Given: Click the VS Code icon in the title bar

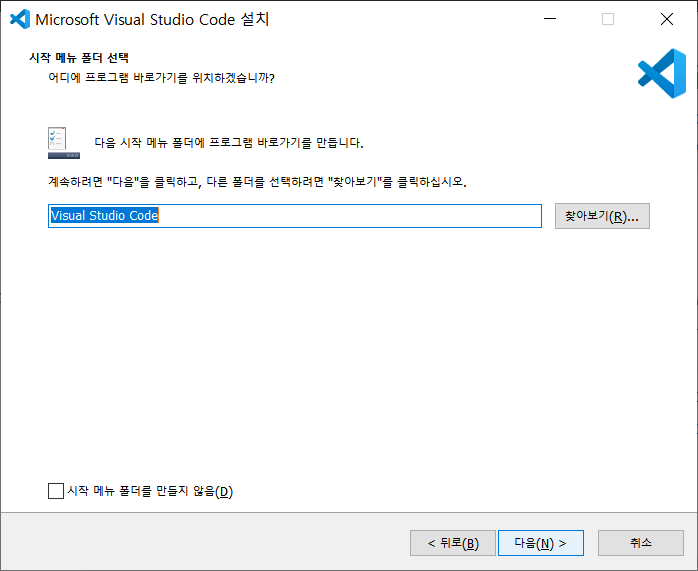Looking at the screenshot, I should point(20,19).
